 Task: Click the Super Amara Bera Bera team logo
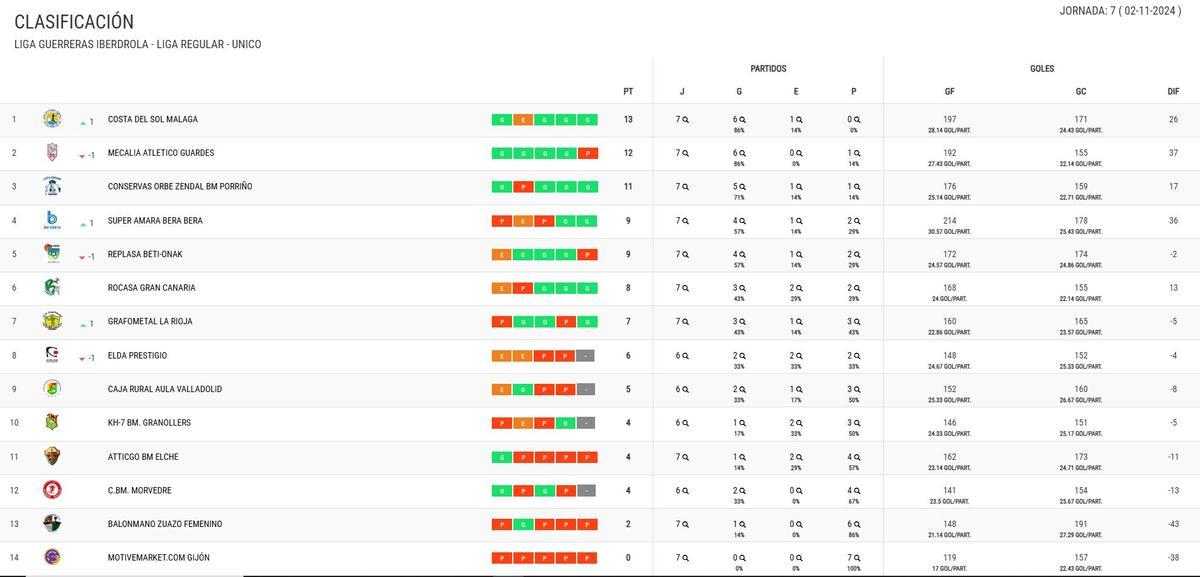click(x=52, y=220)
